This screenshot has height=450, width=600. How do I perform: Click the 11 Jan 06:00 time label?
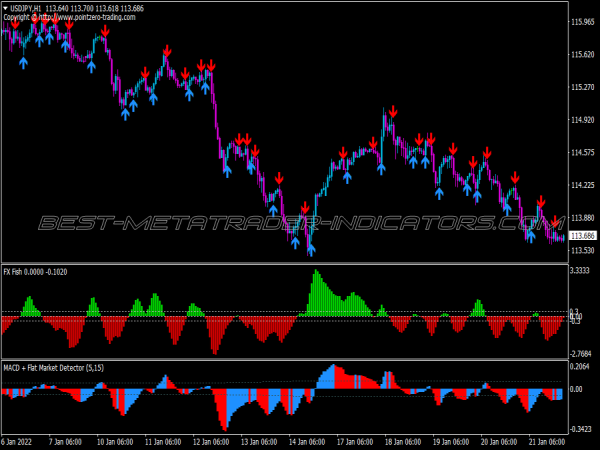point(163,442)
